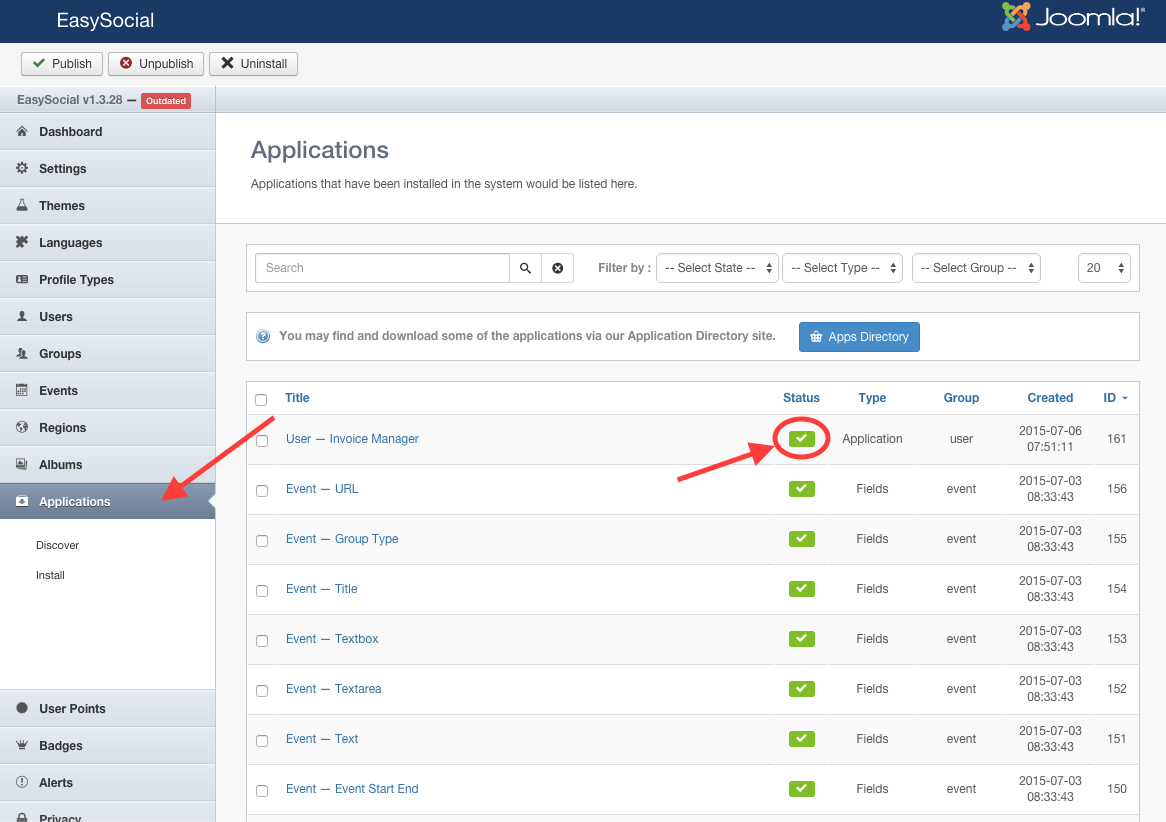Click the Alerts exclamation icon
Viewport: 1166px width, 822px height.
[22, 782]
